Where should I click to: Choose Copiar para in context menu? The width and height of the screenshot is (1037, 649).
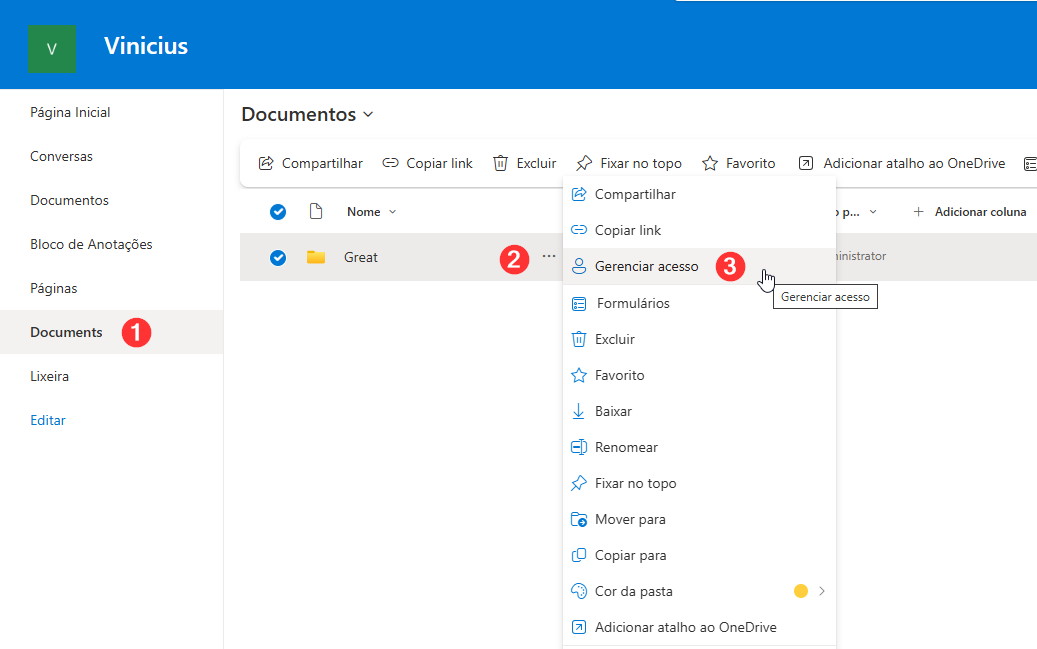click(630, 555)
